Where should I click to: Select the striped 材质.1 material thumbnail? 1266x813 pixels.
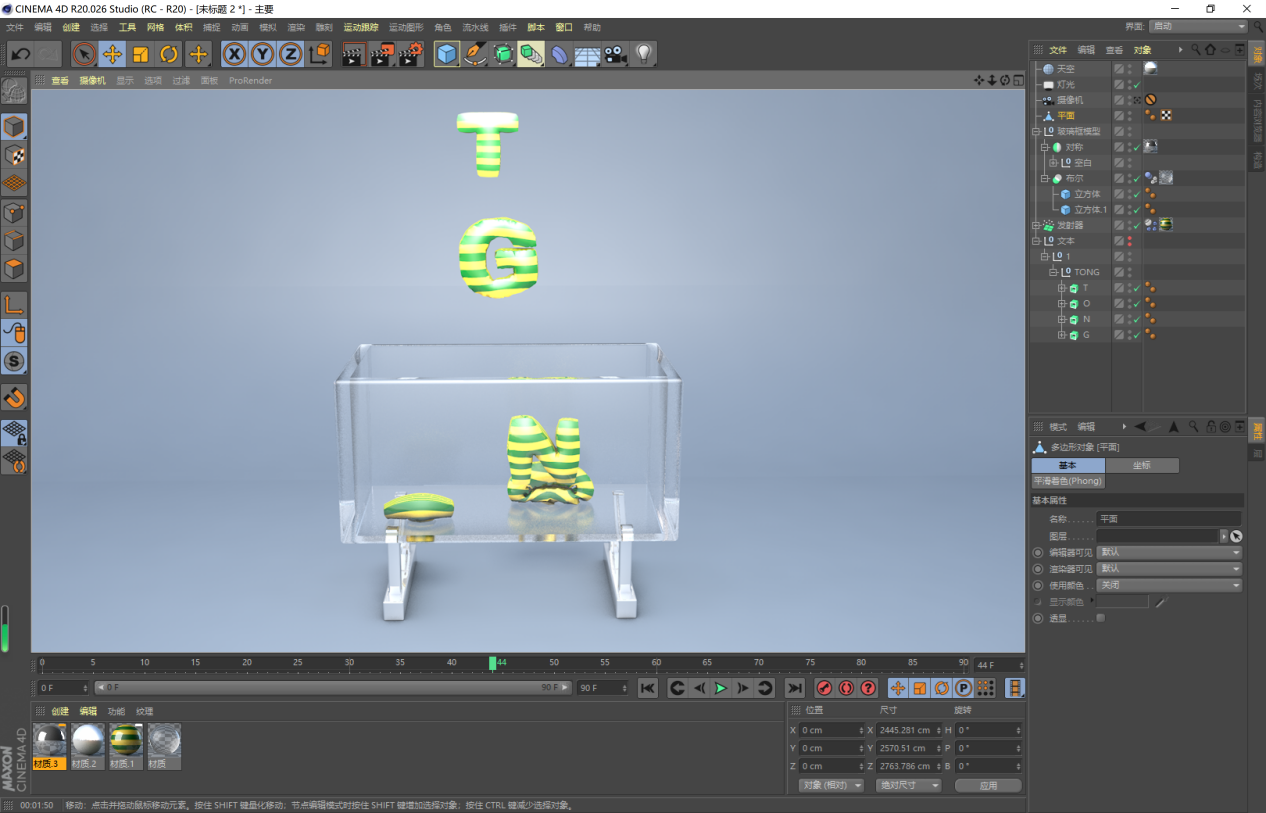tap(126, 741)
